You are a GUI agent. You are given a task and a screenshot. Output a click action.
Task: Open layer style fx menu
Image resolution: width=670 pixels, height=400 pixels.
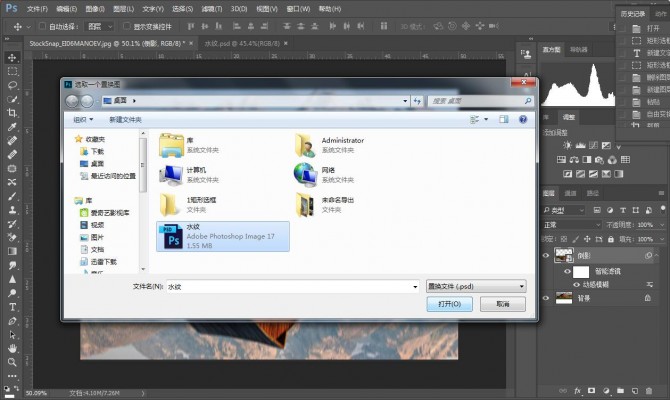(x=578, y=391)
